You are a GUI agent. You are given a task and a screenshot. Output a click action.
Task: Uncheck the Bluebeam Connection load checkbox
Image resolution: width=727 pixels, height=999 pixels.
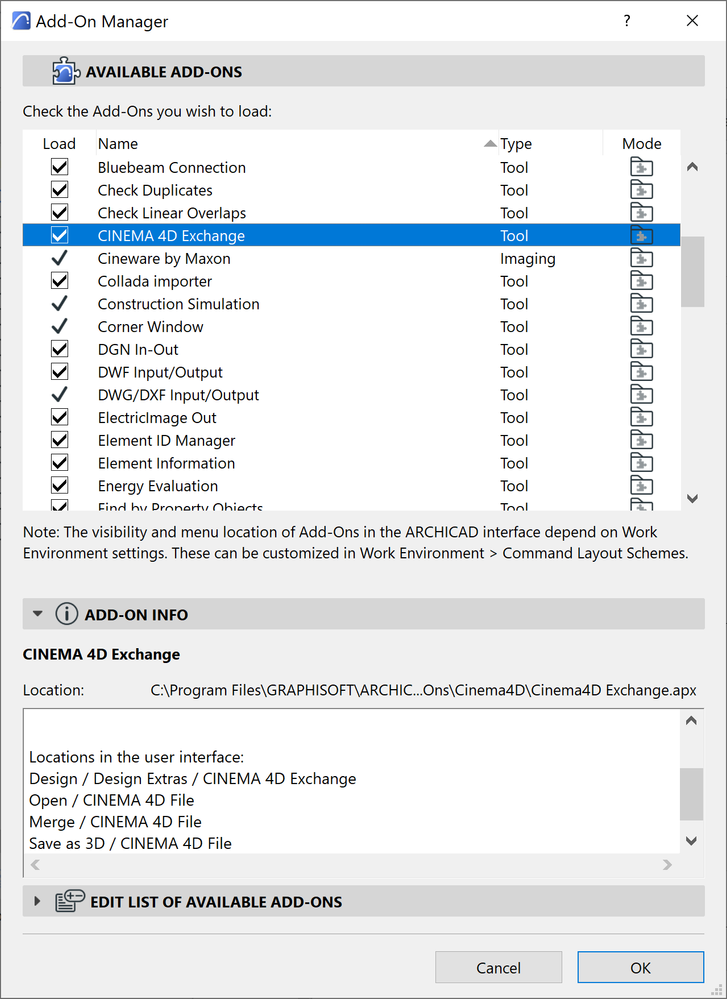[59, 168]
